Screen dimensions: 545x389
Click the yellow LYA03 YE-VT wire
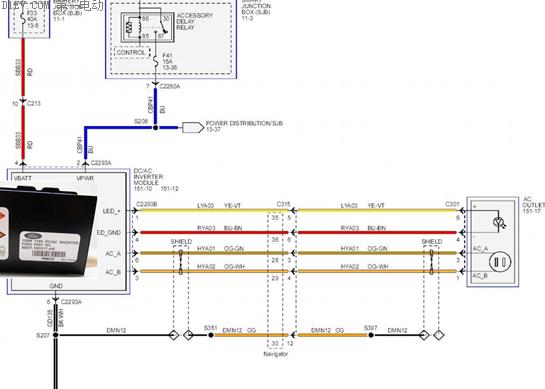click(213, 210)
